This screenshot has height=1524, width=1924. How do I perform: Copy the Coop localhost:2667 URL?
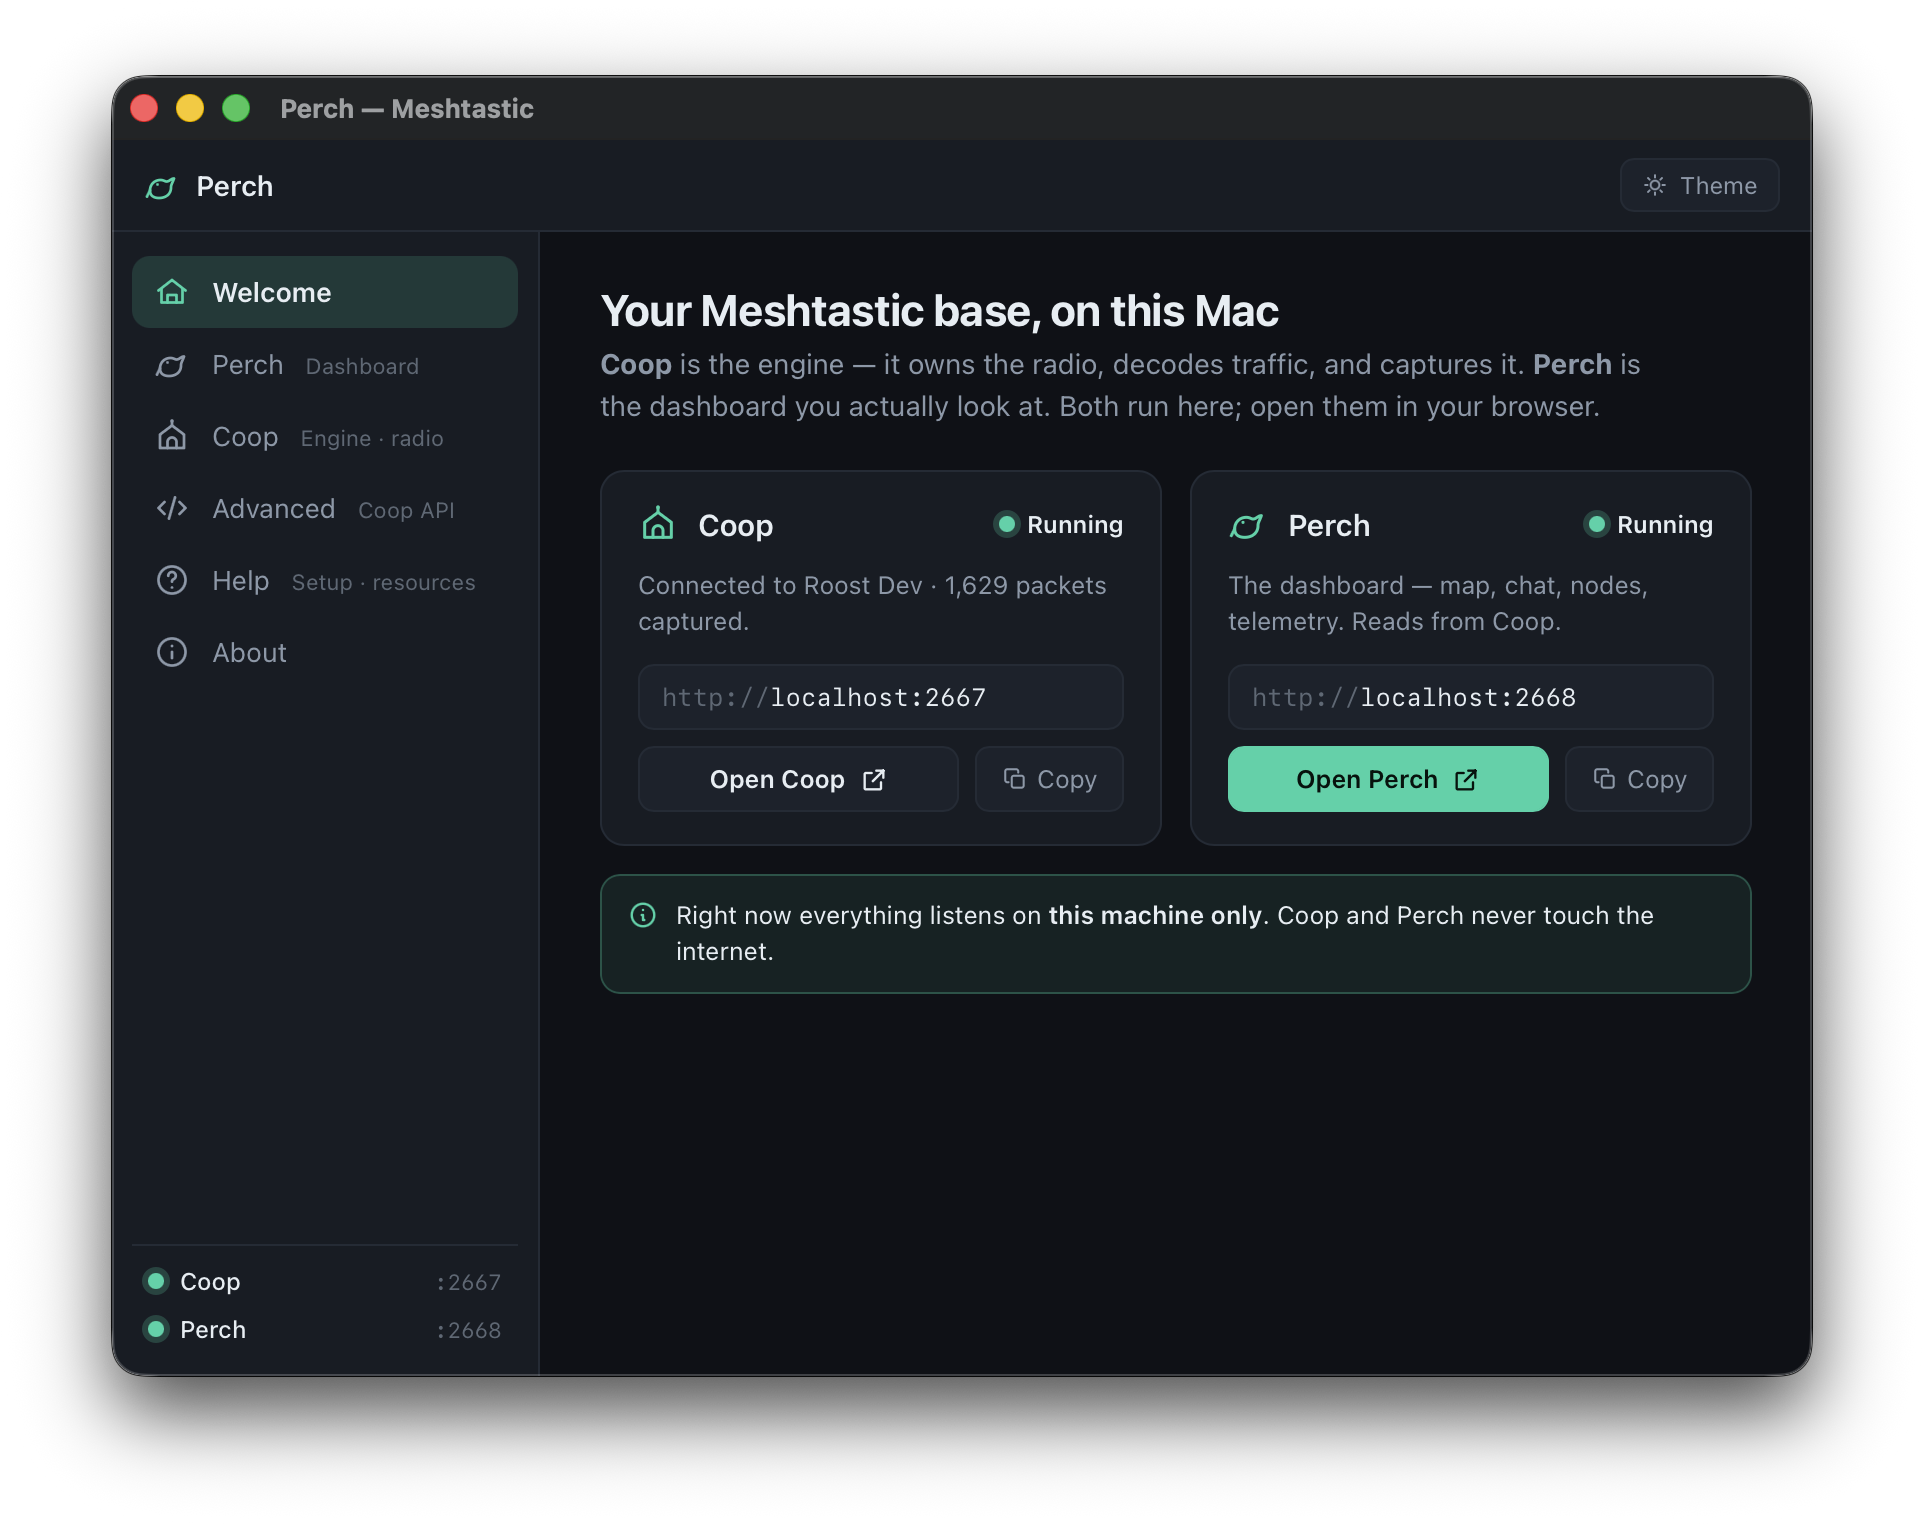(1049, 779)
